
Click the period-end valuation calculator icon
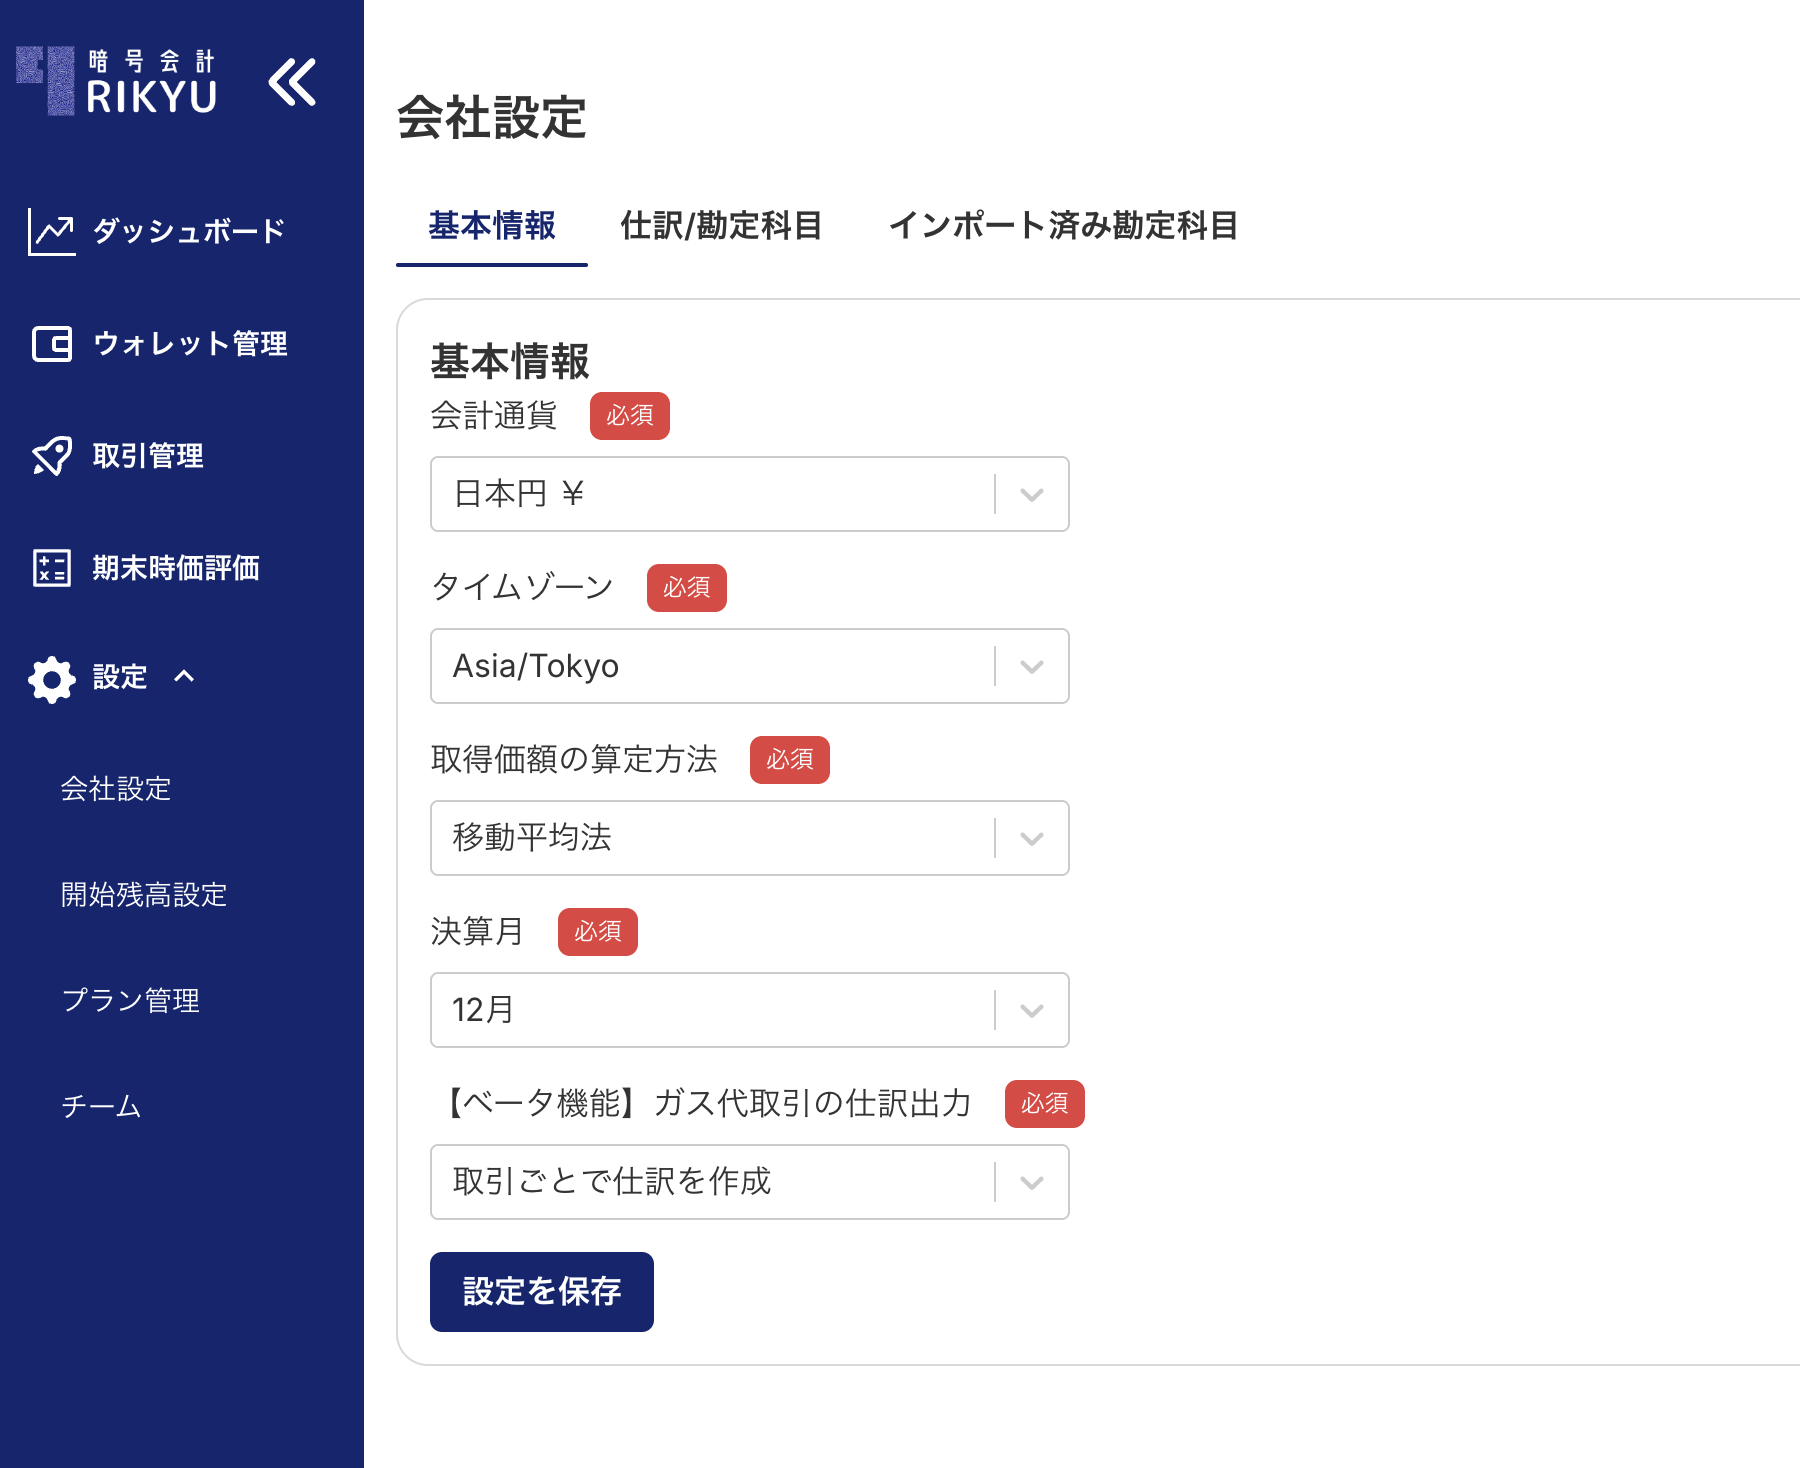point(51,568)
